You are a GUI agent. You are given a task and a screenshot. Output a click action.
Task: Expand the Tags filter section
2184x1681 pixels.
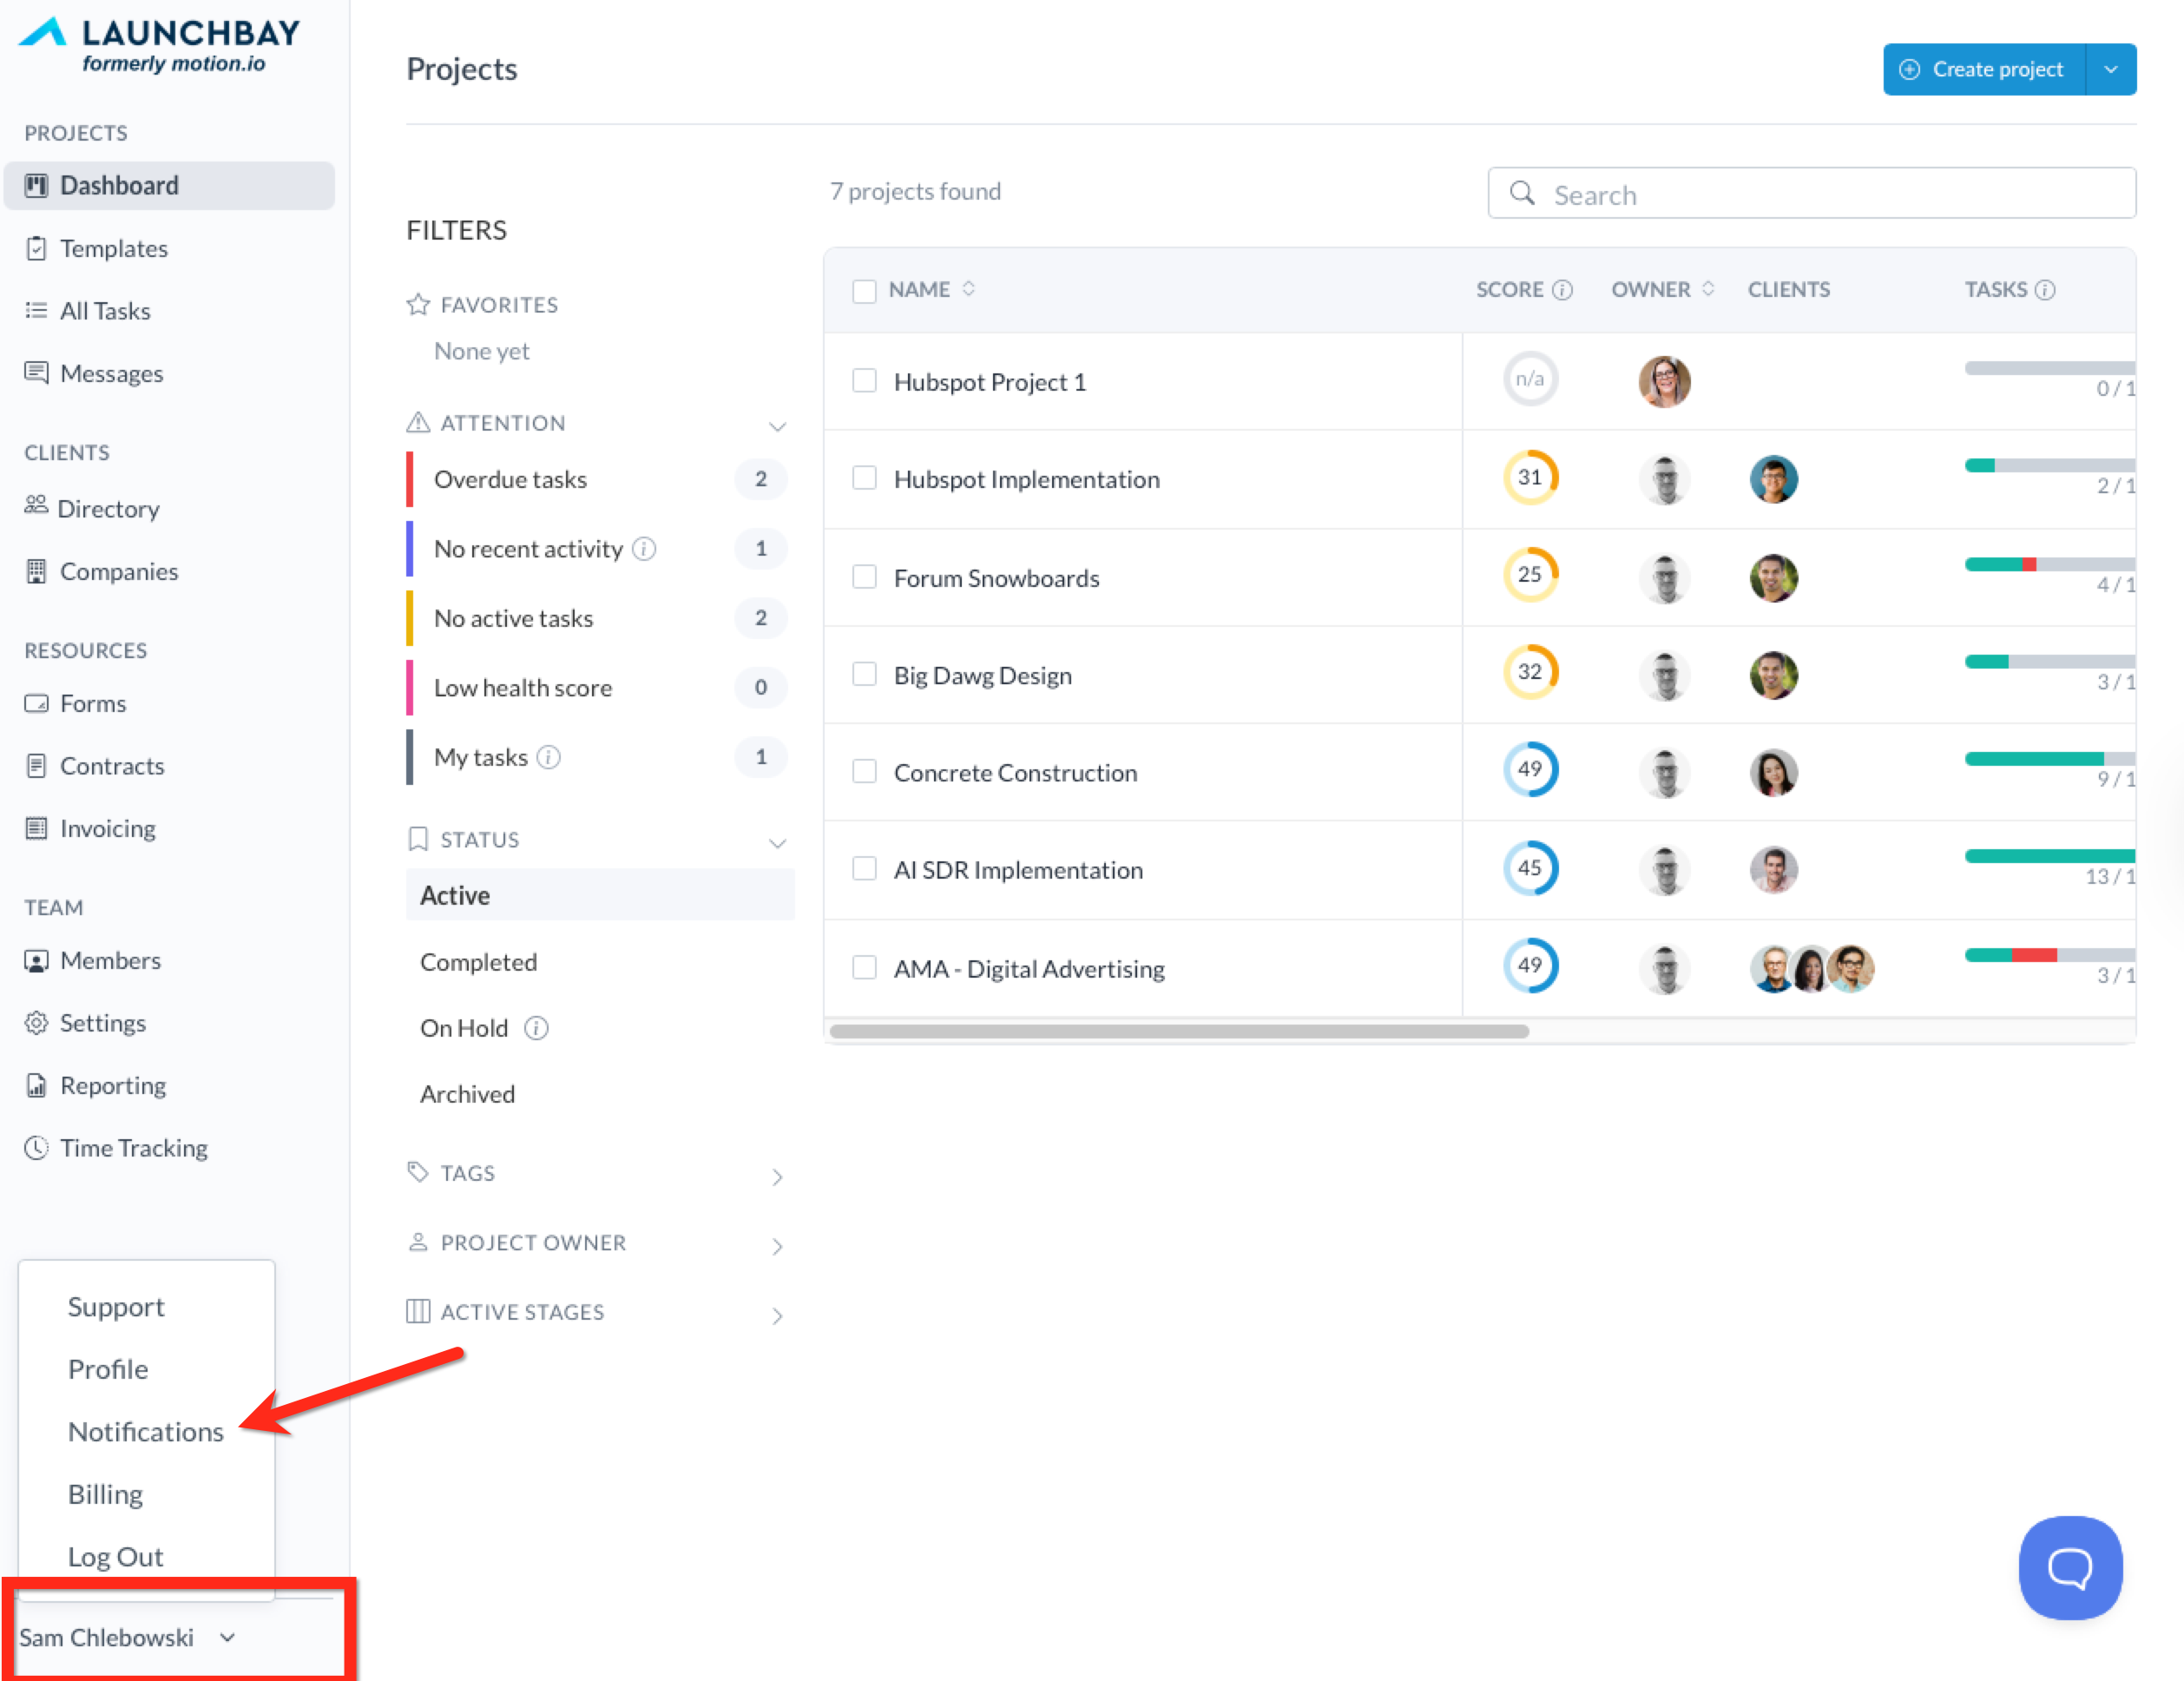pos(776,1177)
